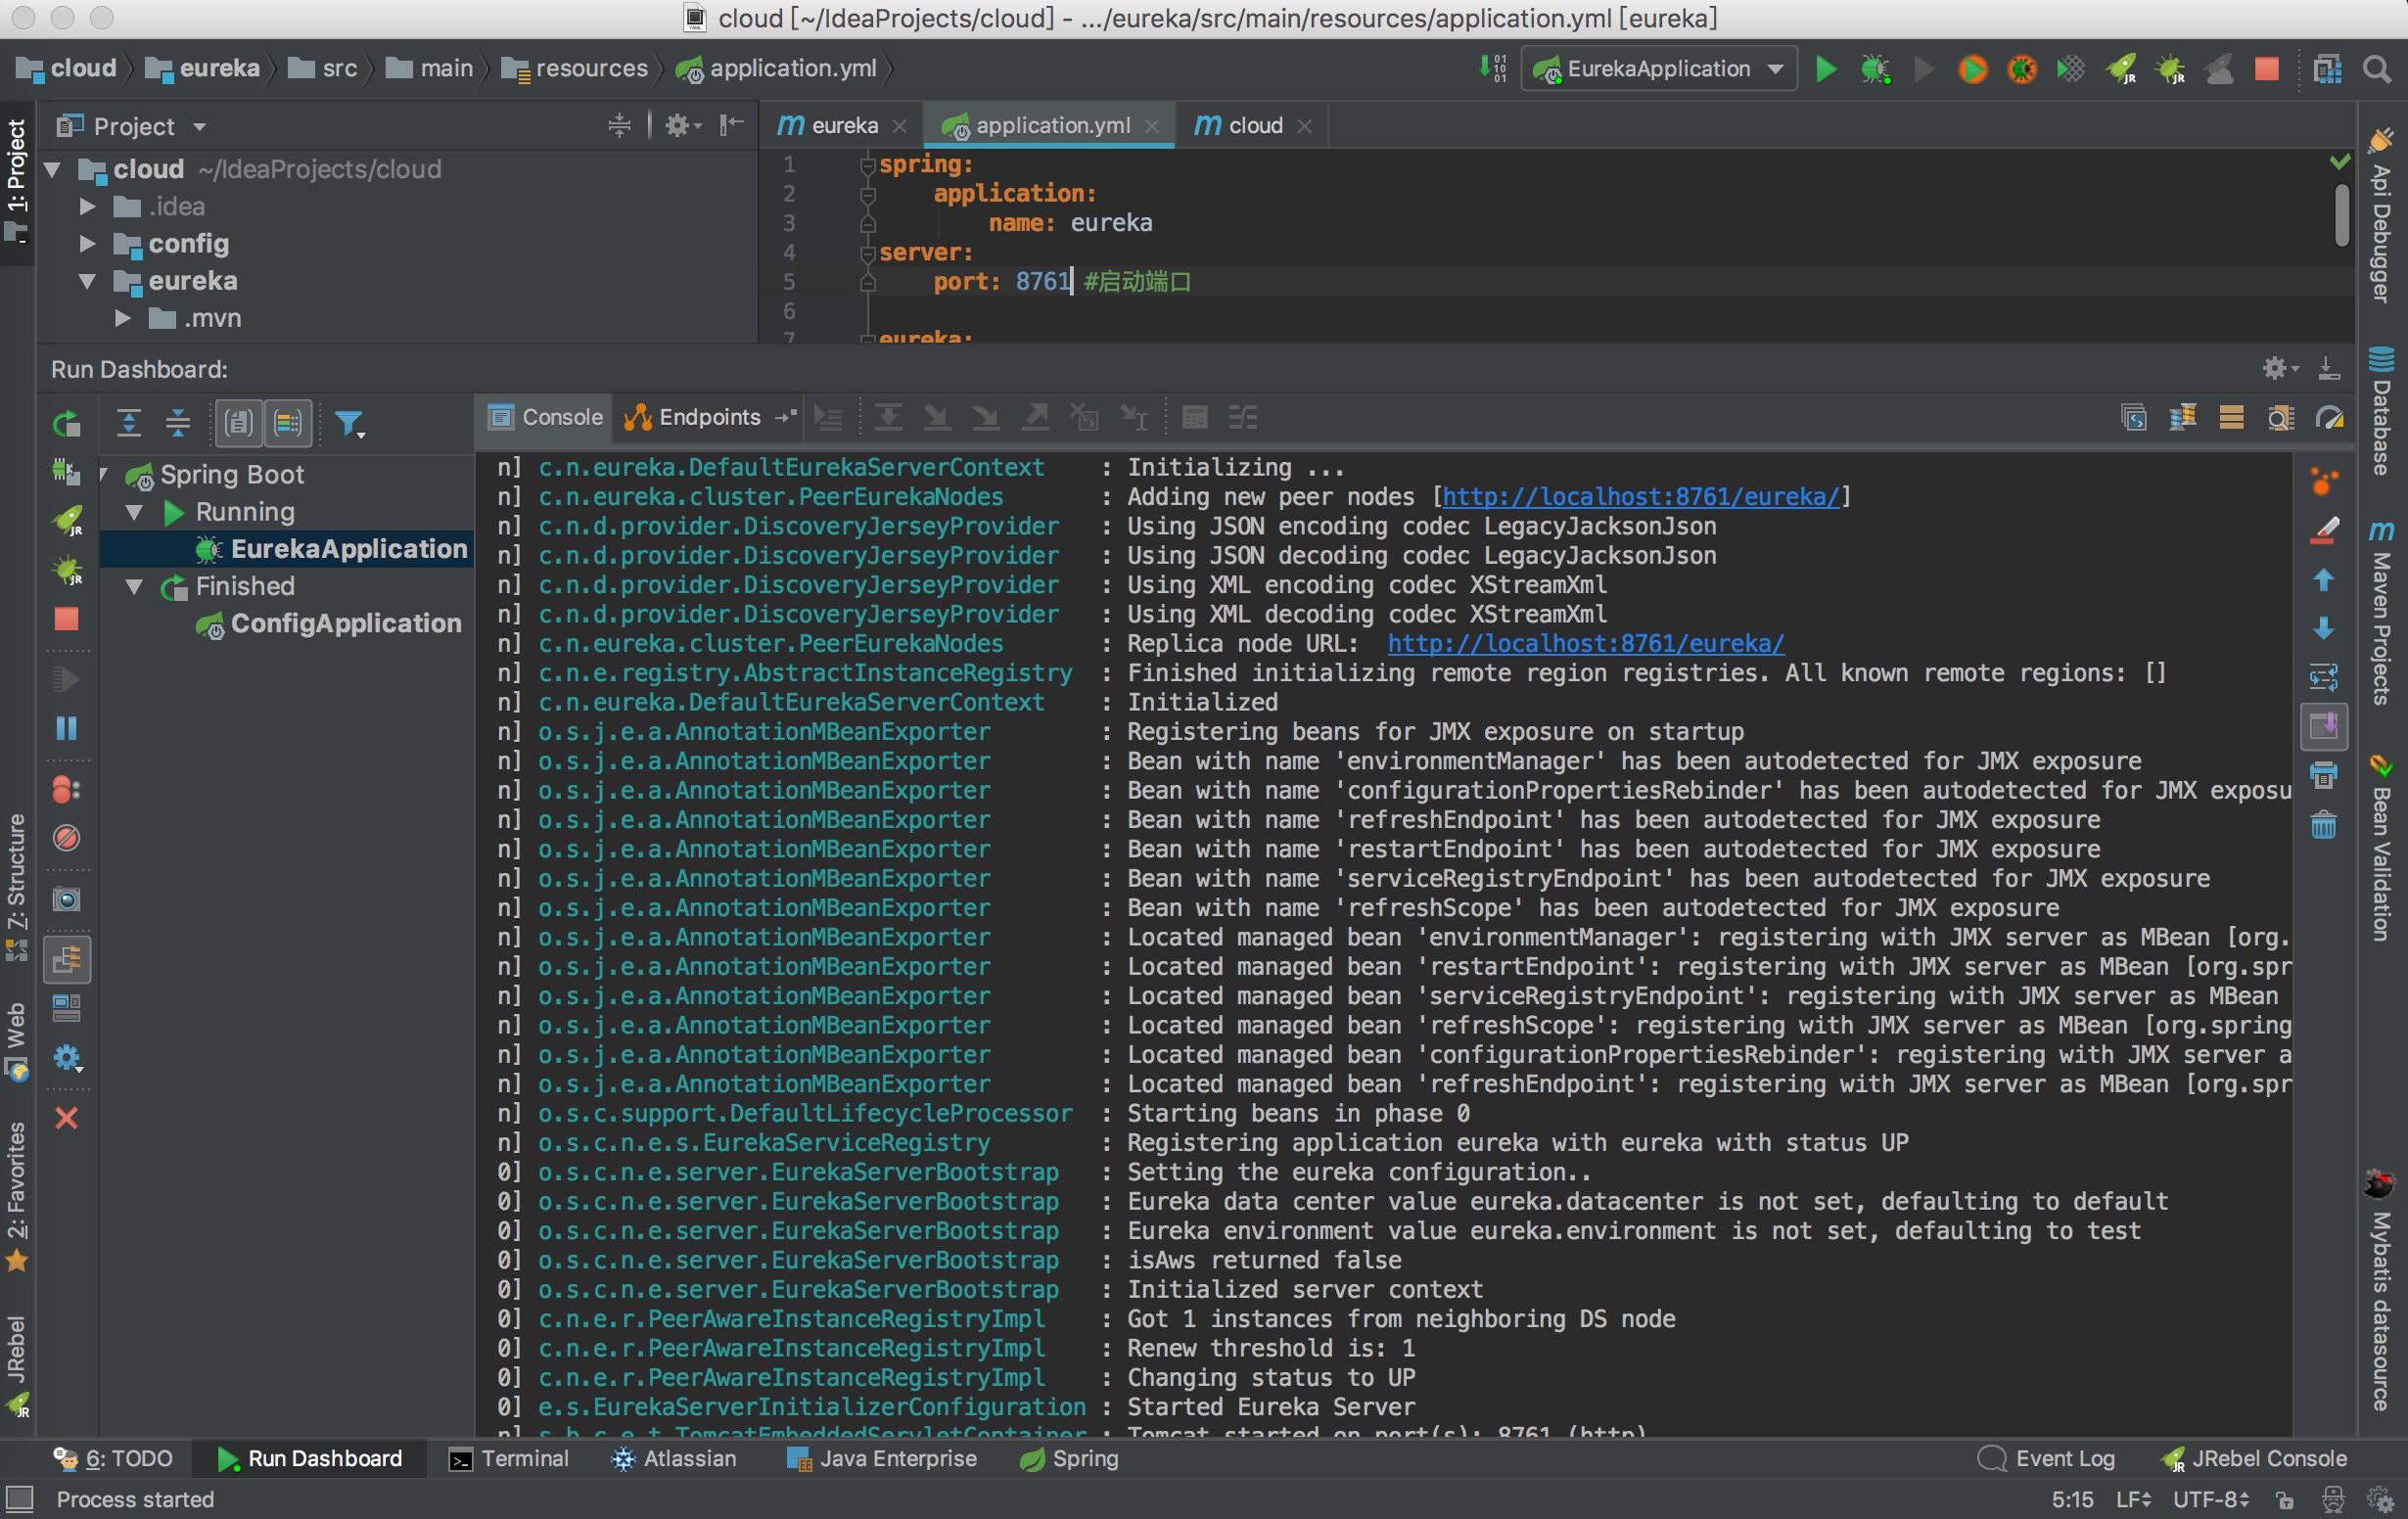Click the trash Clear All console icon
Image resolution: width=2408 pixels, height=1519 pixels.
click(x=2323, y=826)
